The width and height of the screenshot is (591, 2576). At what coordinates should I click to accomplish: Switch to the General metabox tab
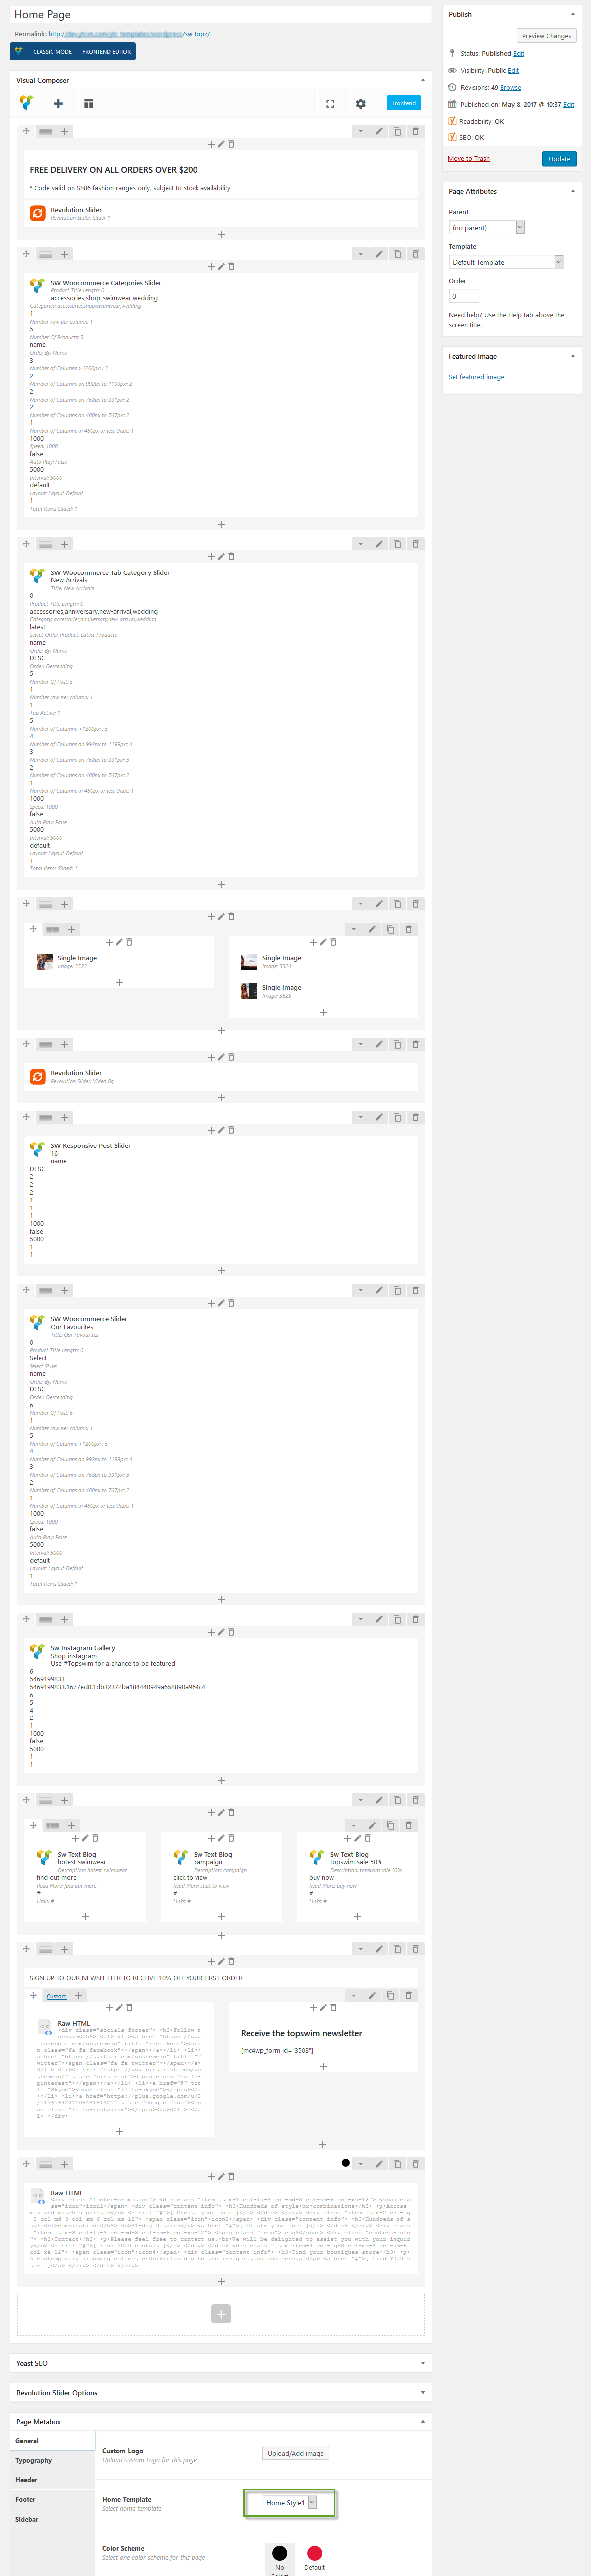pyautogui.click(x=53, y=2441)
